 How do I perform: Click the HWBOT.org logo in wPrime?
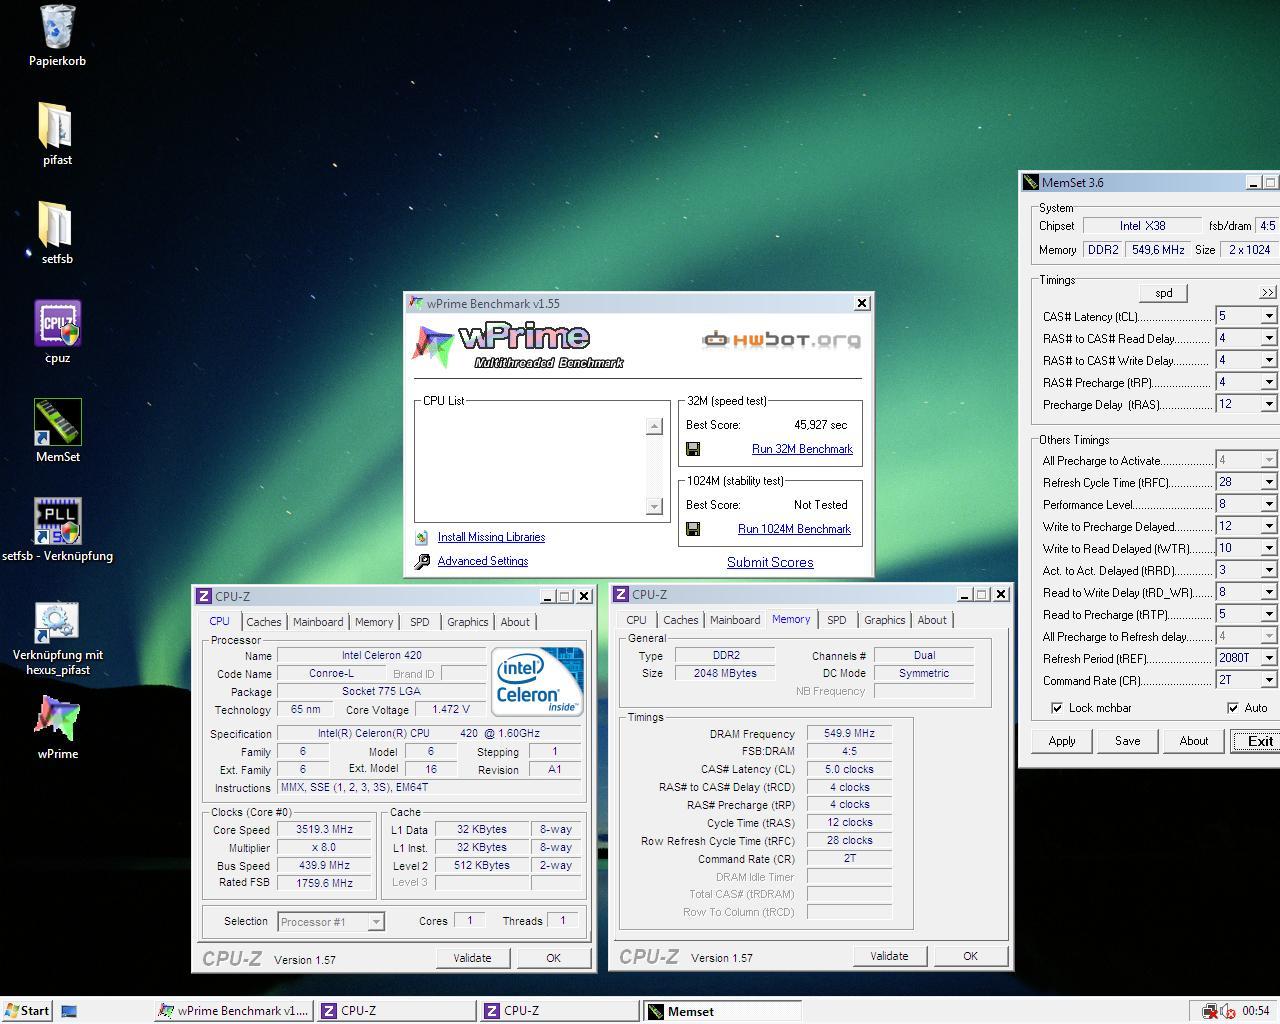click(x=781, y=340)
